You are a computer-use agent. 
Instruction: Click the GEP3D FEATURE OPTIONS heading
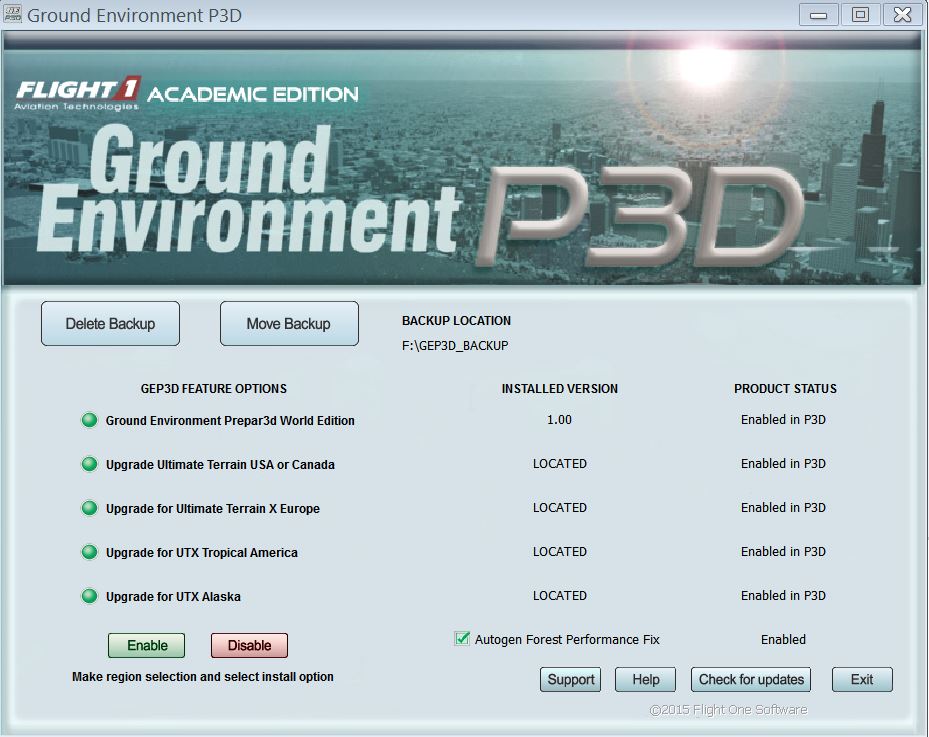(214, 389)
